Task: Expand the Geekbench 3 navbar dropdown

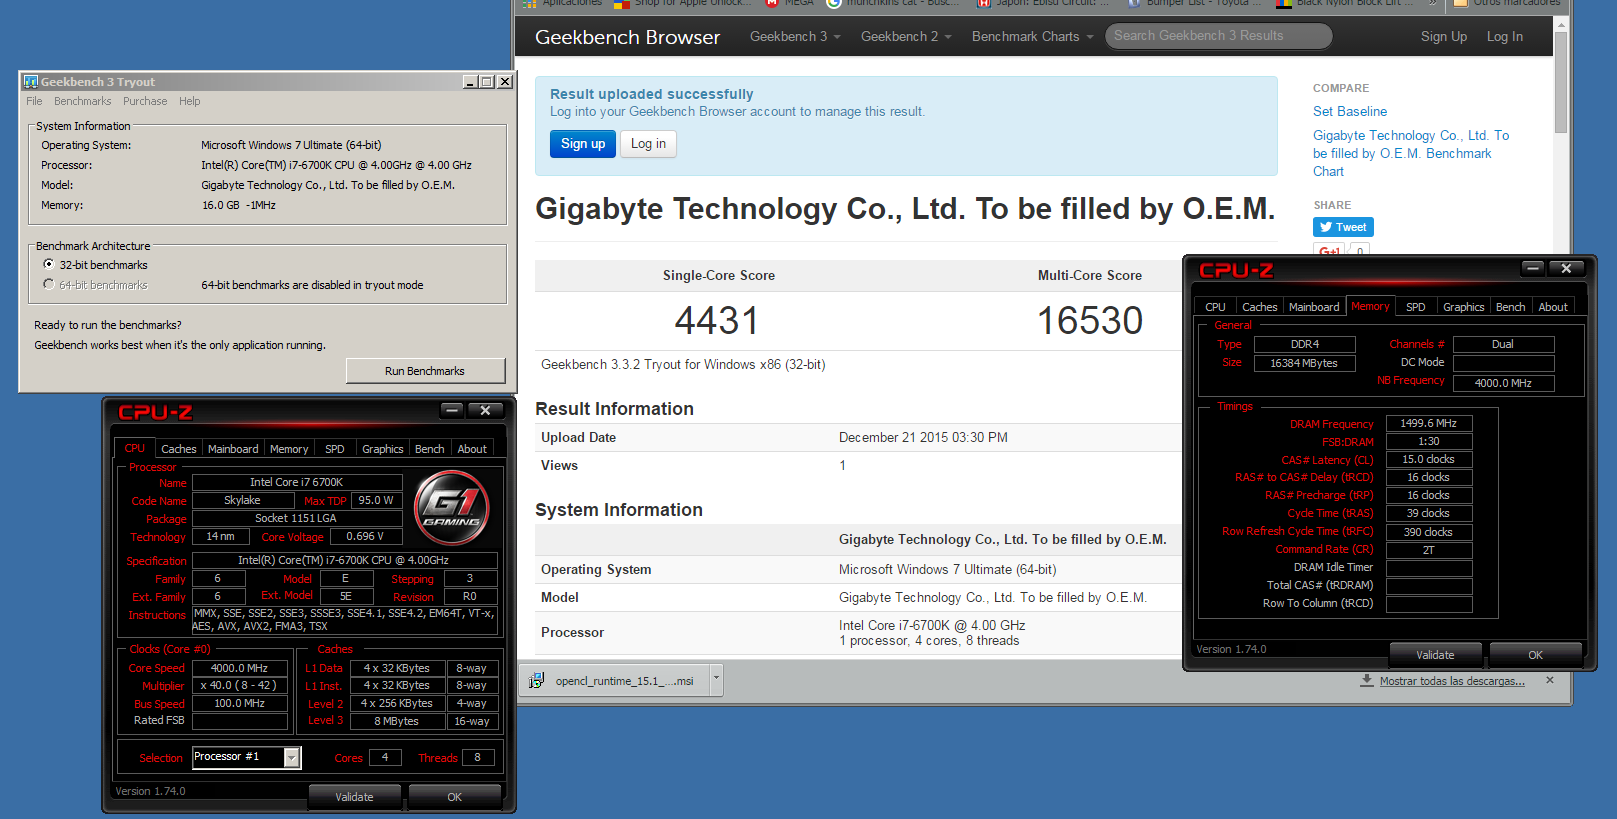Action: (795, 36)
